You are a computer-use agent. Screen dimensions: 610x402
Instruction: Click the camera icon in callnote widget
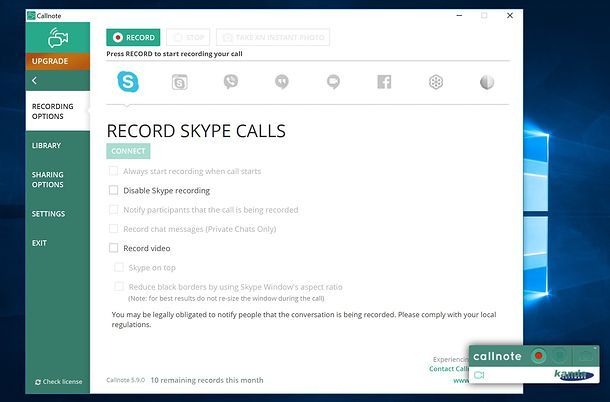479,375
